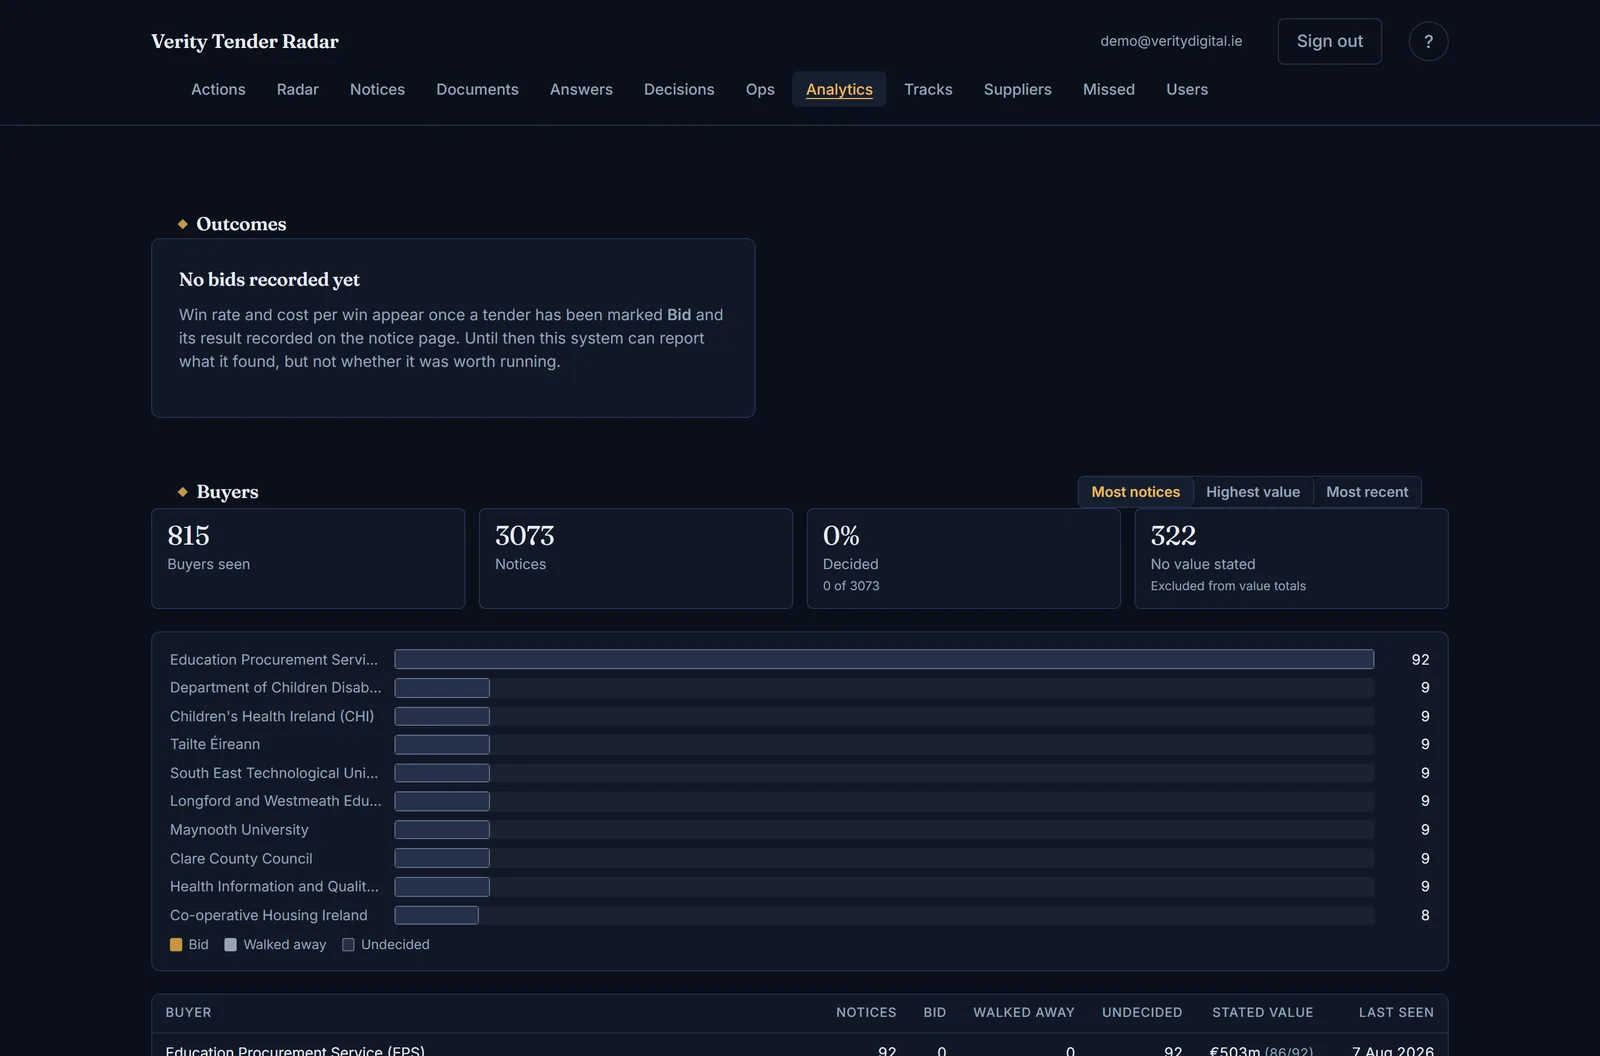Click the NOTICES column header
This screenshot has width=1600, height=1056.
coord(866,1012)
